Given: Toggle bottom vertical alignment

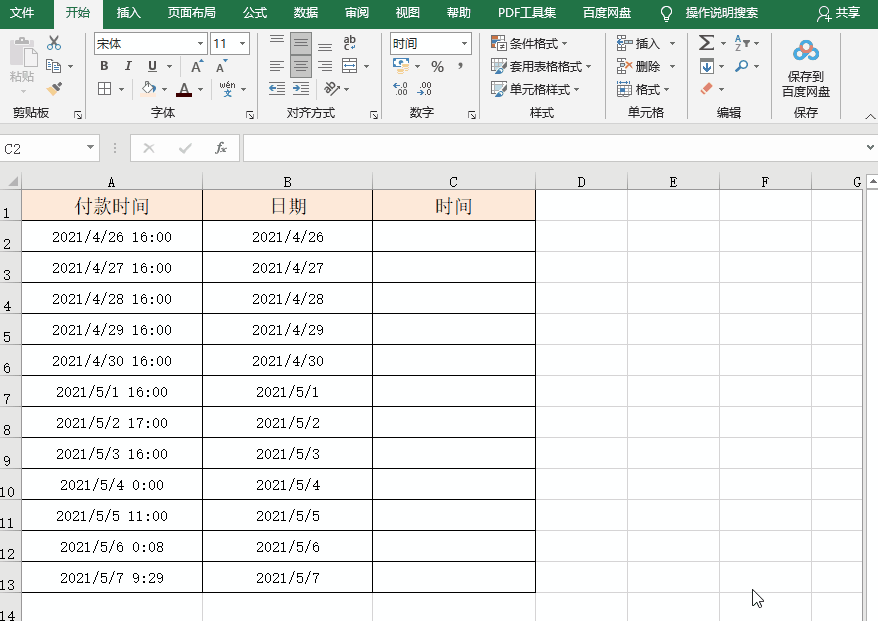Looking at the screenshot, I should (x=325, y=43).
